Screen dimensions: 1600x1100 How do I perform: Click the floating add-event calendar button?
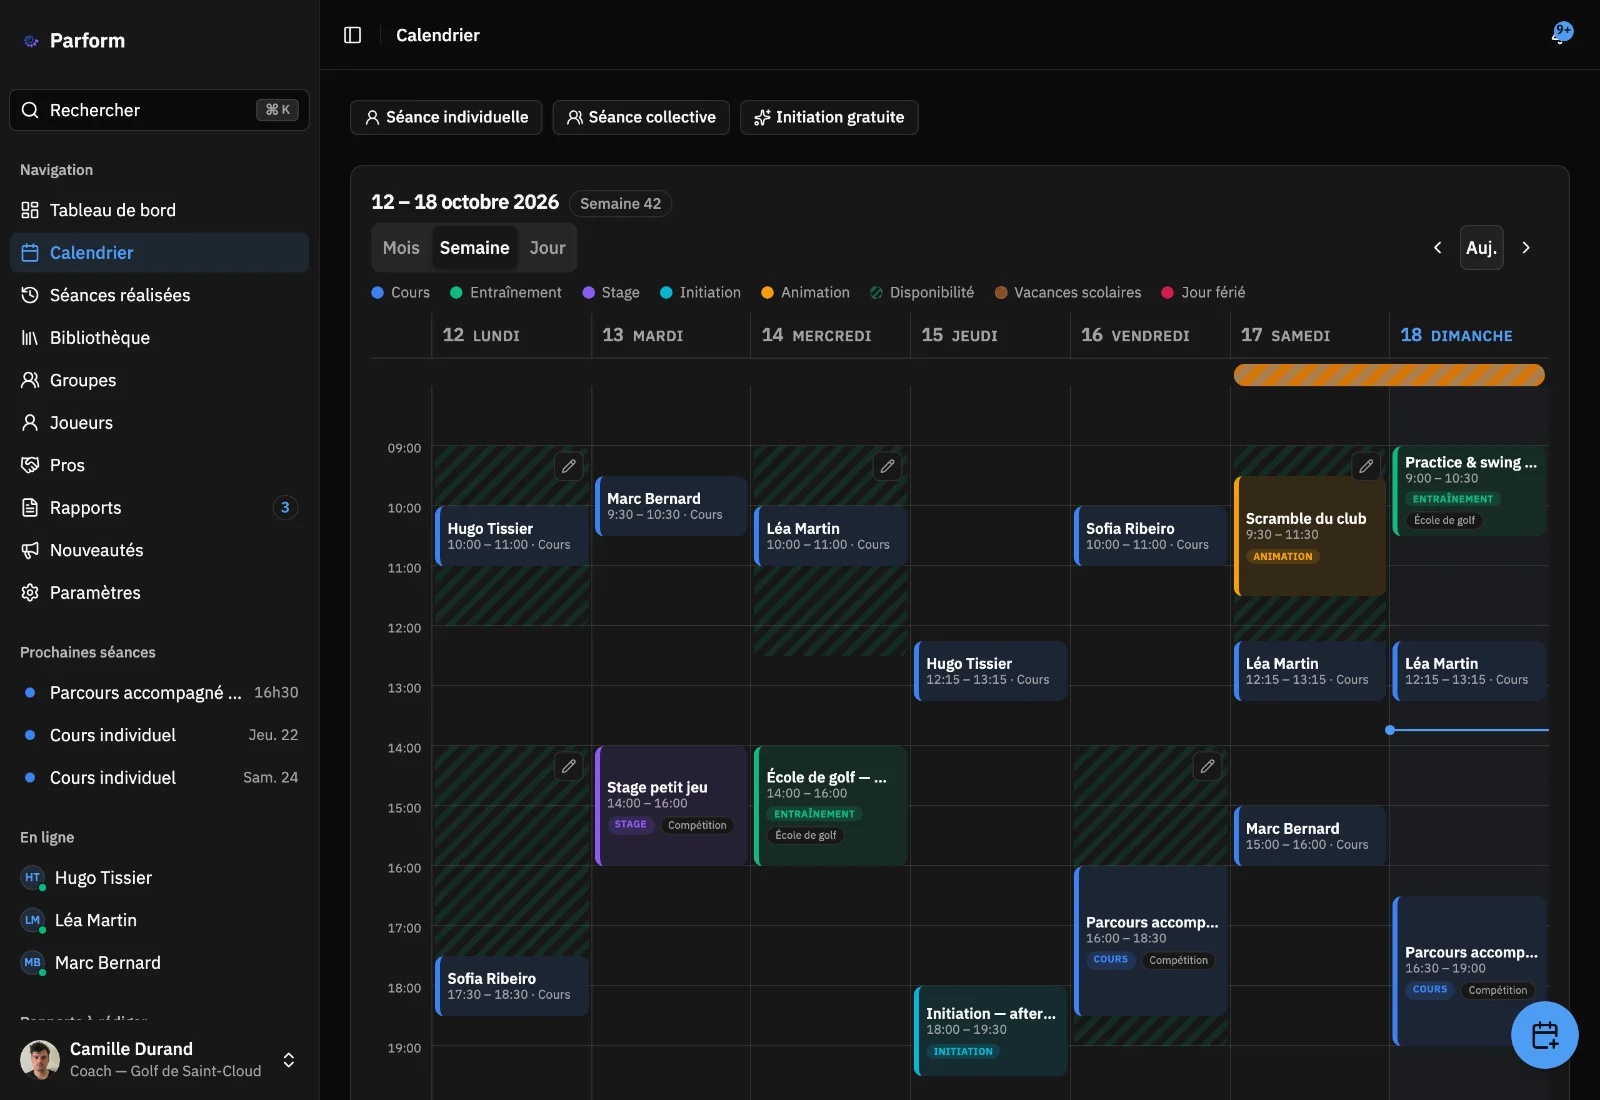(x=1544, y=1035)
